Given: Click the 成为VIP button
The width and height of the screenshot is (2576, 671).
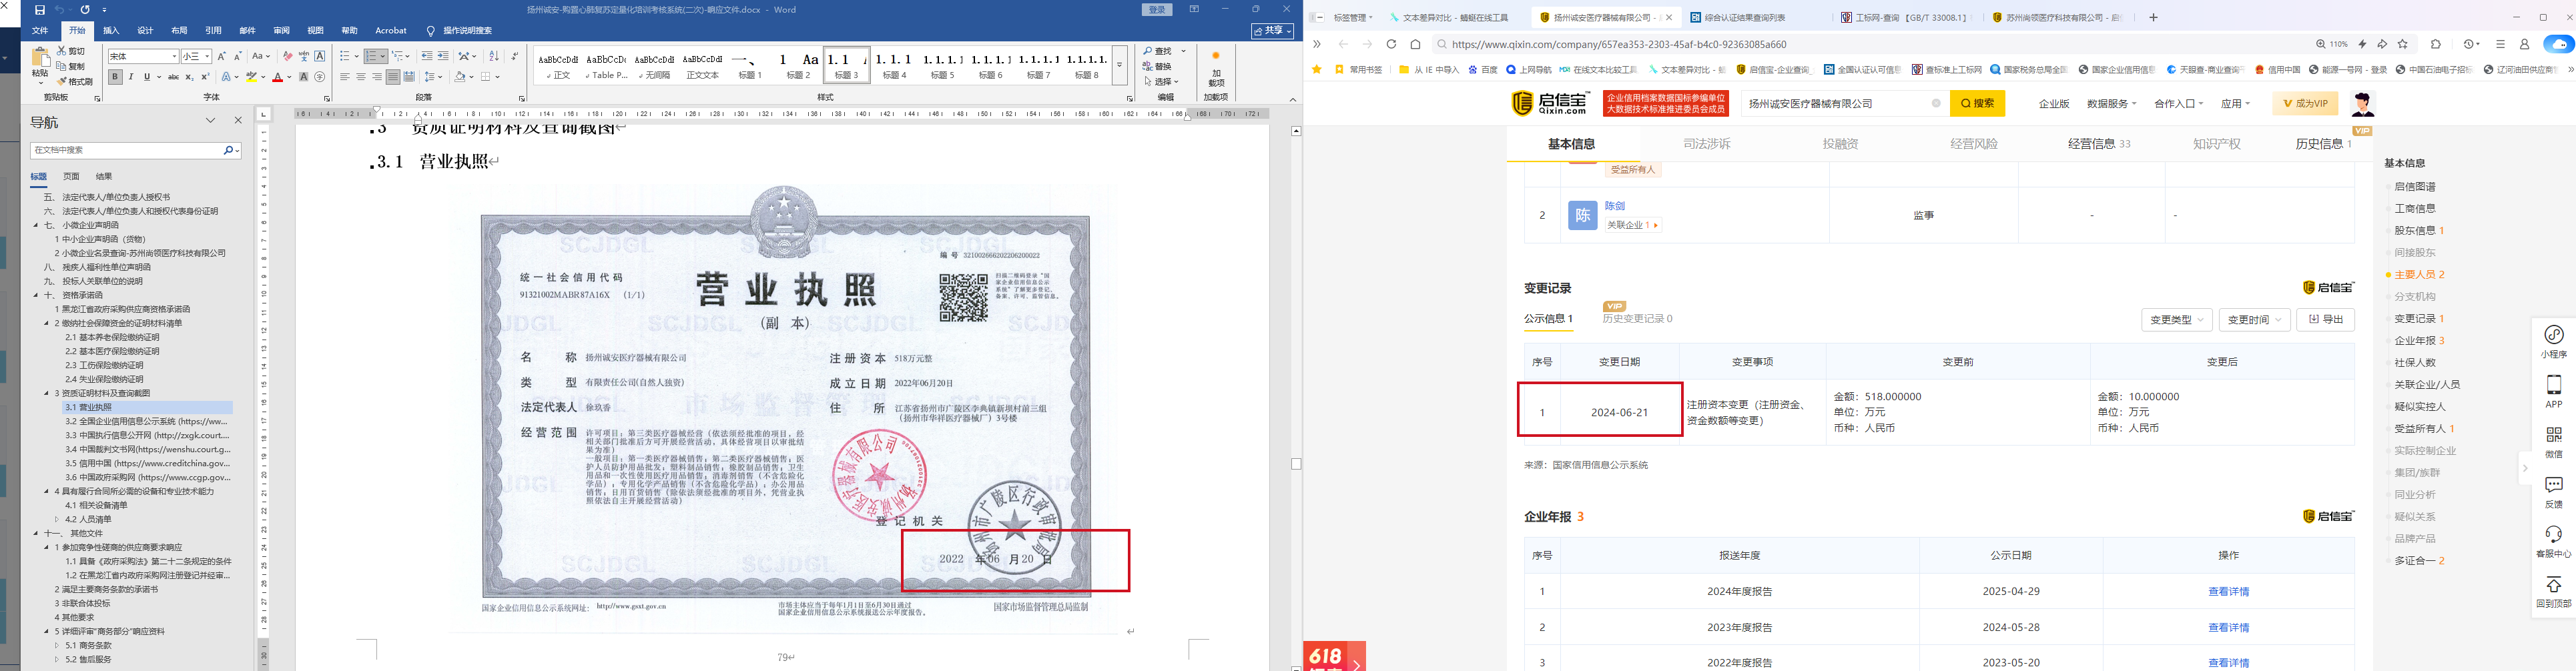Looking at the screenshot, I should click(2305, 104).
